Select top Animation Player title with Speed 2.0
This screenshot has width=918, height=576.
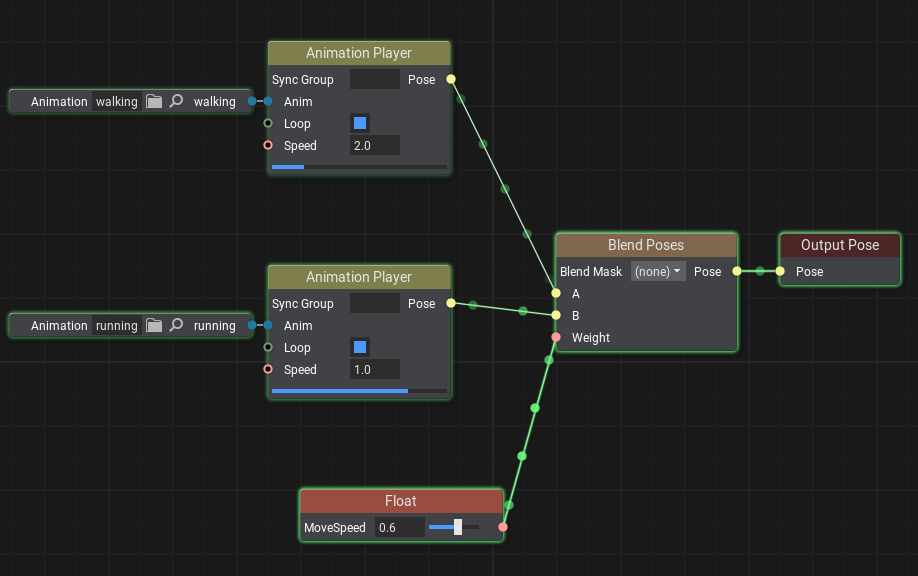[359, 53]
